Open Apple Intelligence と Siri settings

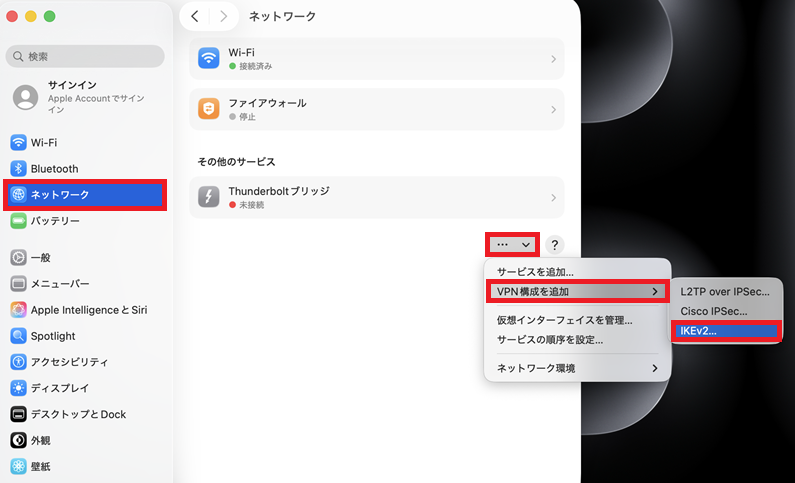(88, 310)
